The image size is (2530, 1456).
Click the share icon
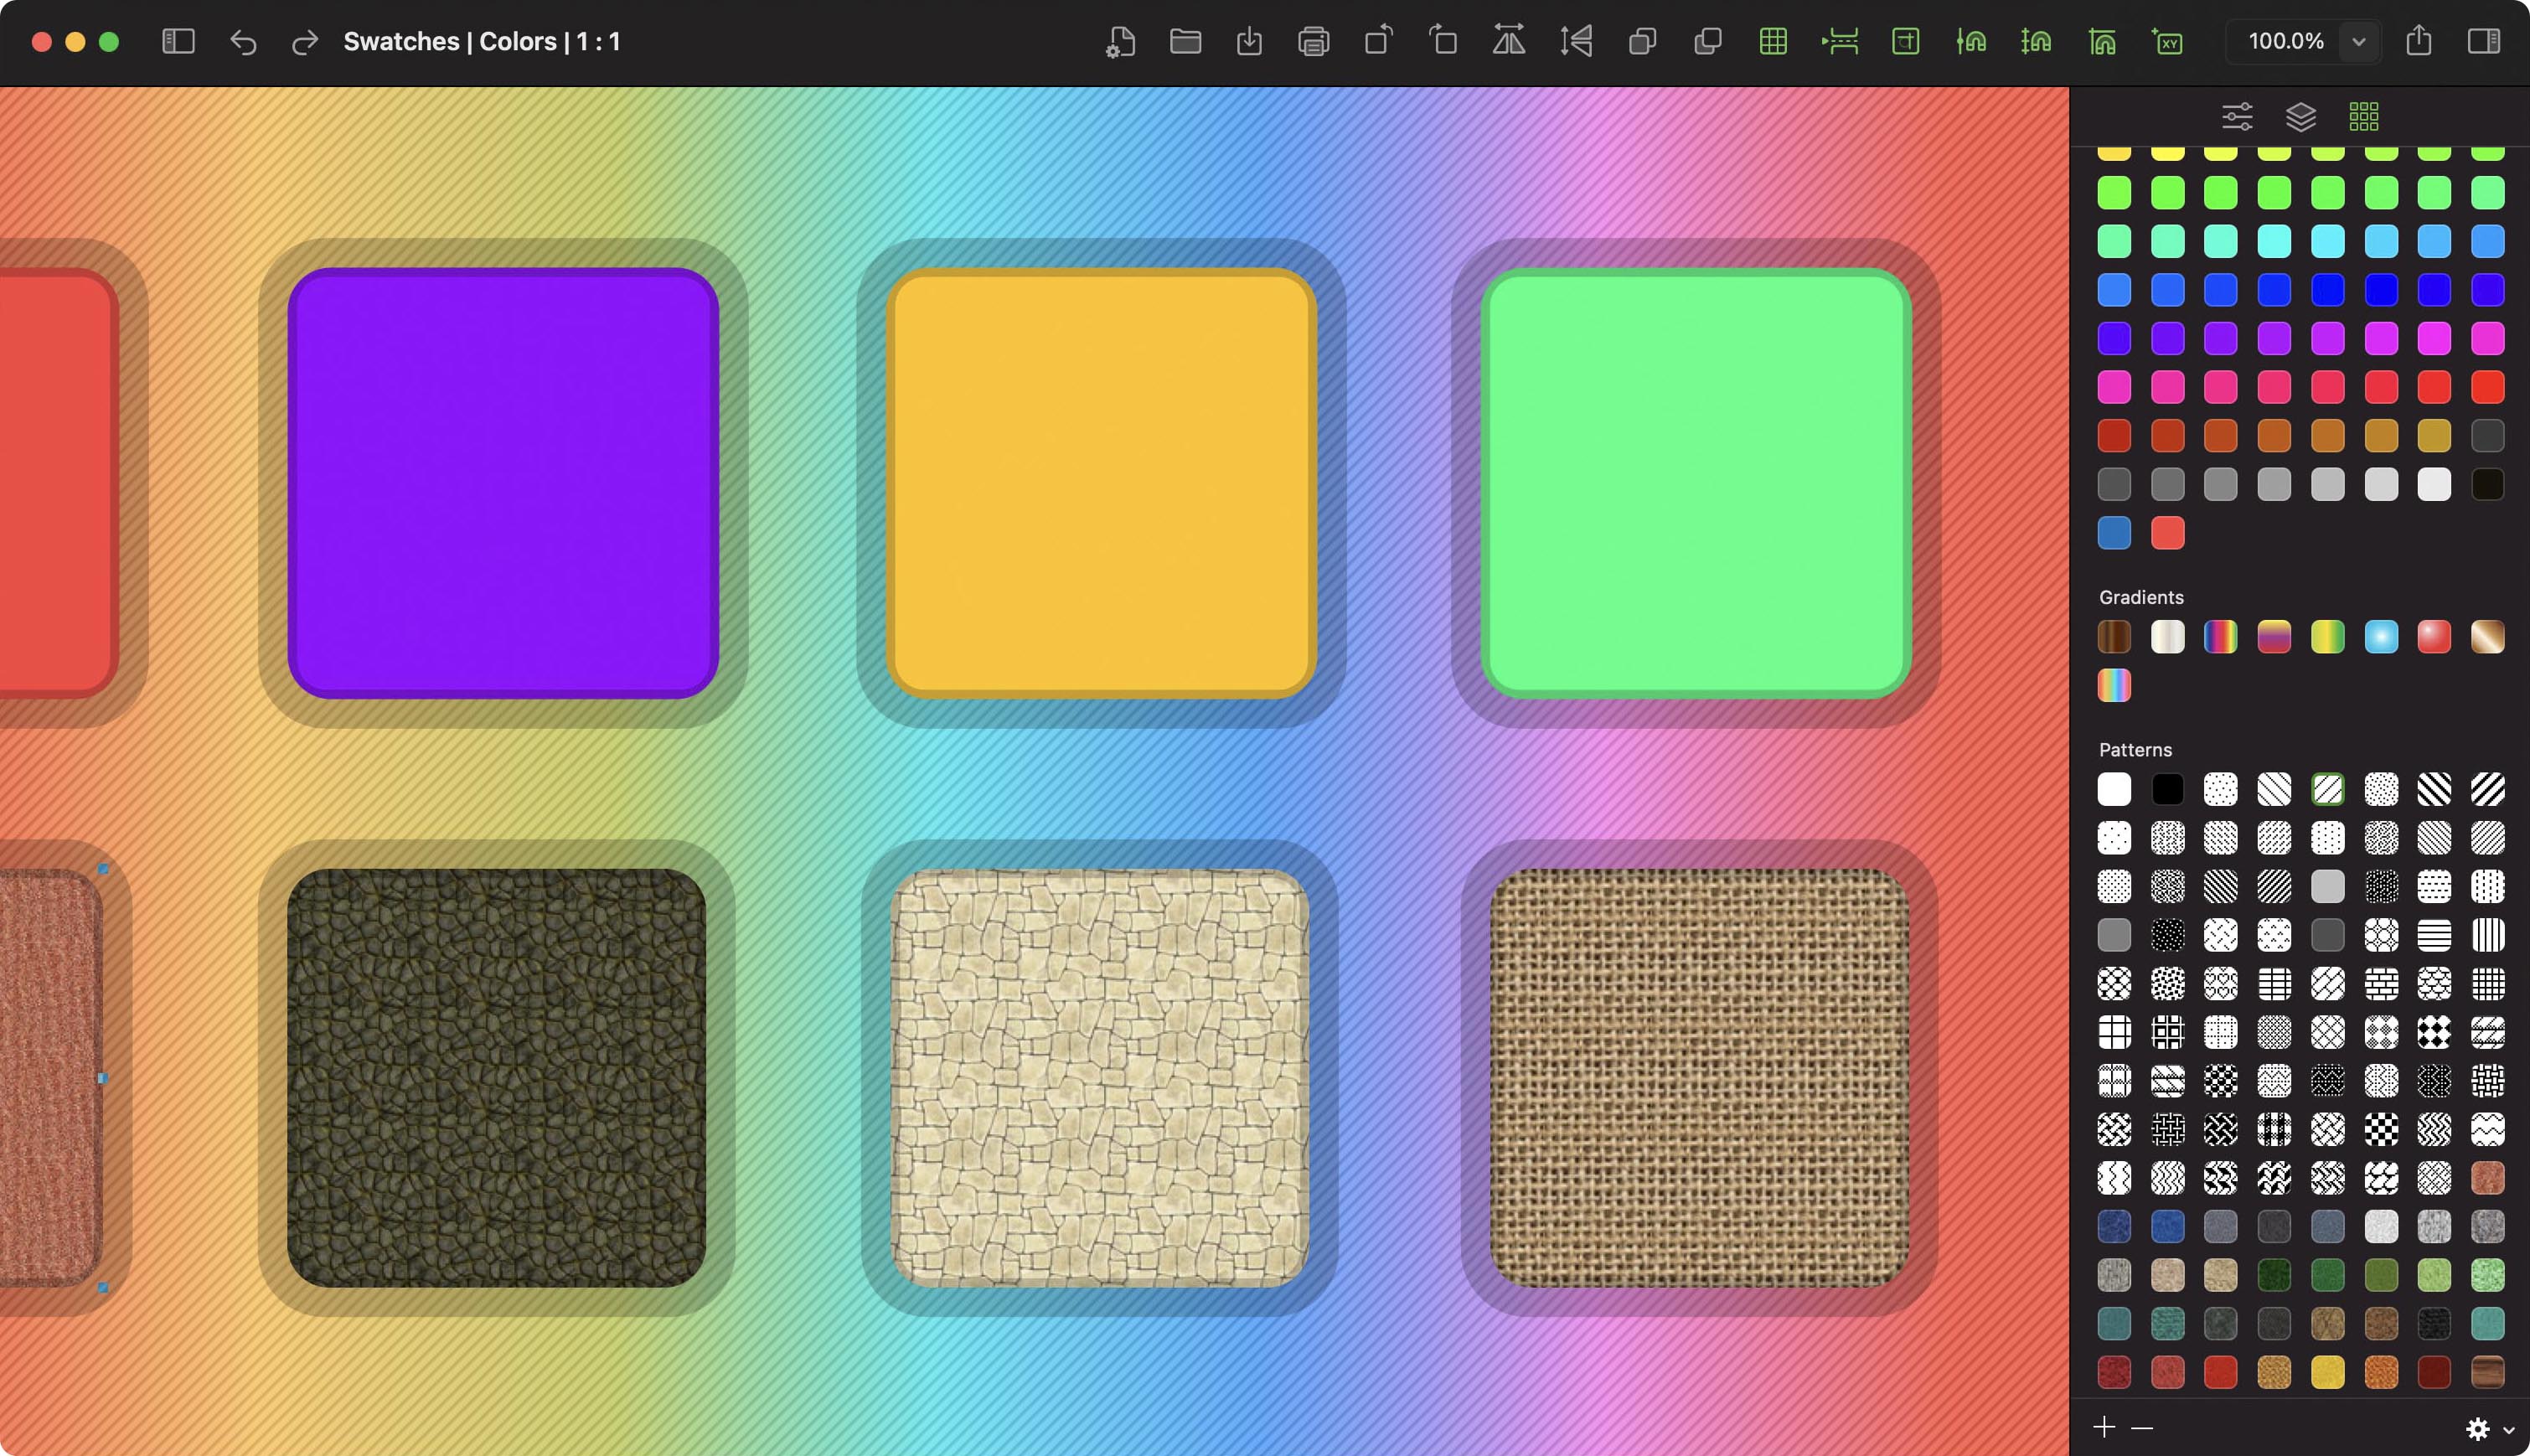2418,42
